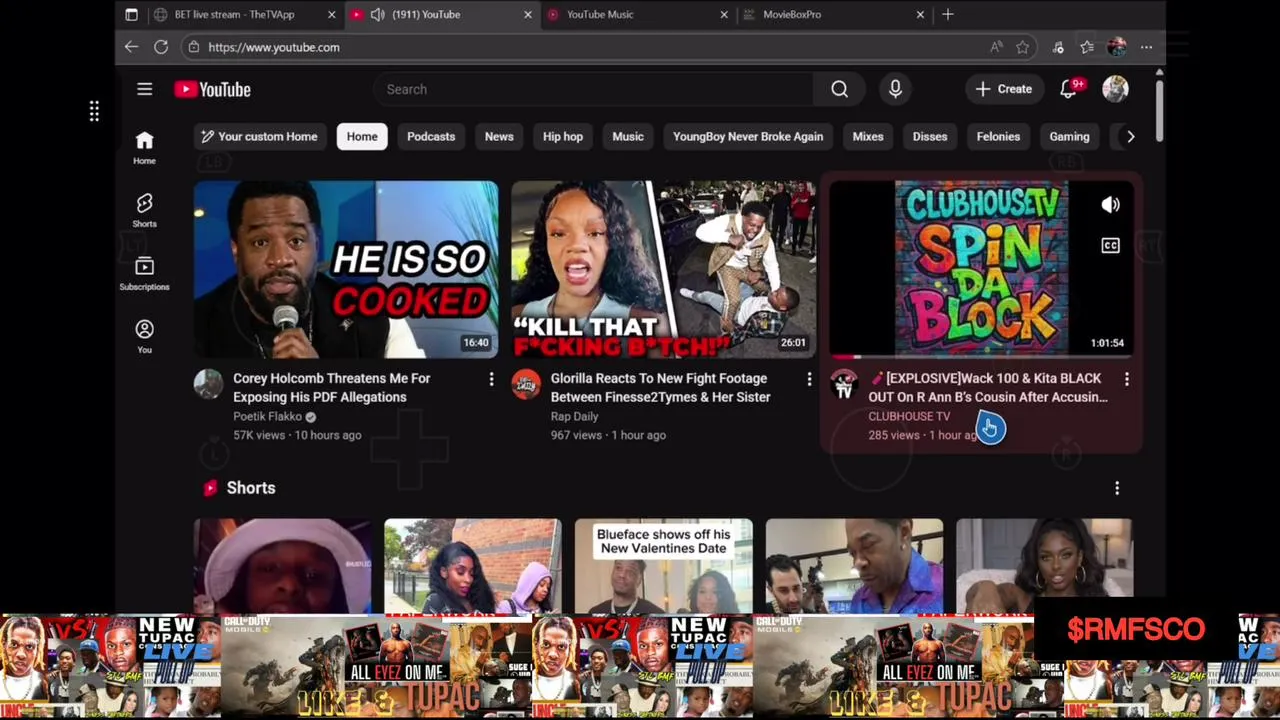Click the site info lock icon

coord(194,47)
